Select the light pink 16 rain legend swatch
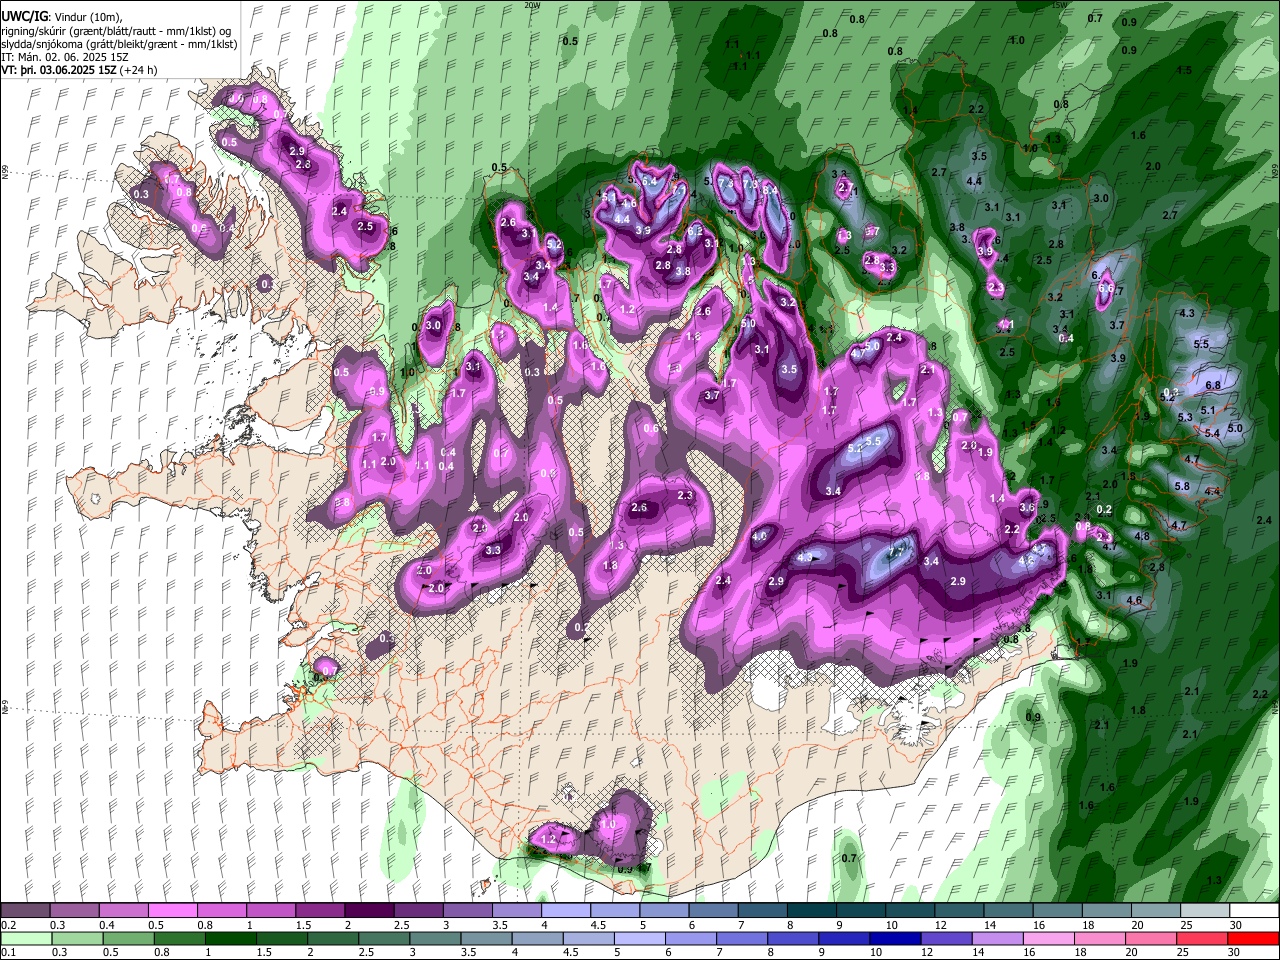 [x=1049, y=938]
